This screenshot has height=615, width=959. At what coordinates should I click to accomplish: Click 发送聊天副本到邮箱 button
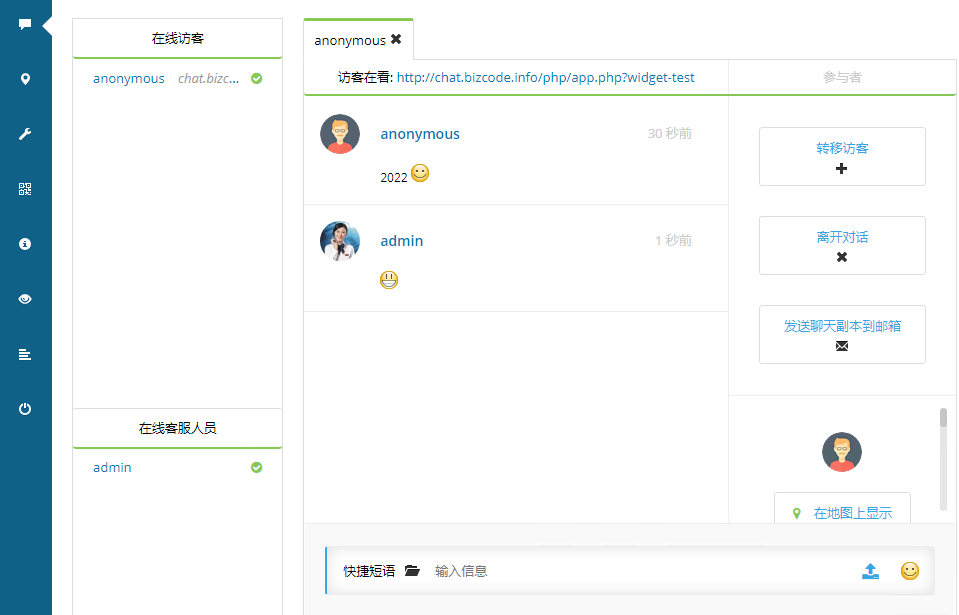[842, 334]
